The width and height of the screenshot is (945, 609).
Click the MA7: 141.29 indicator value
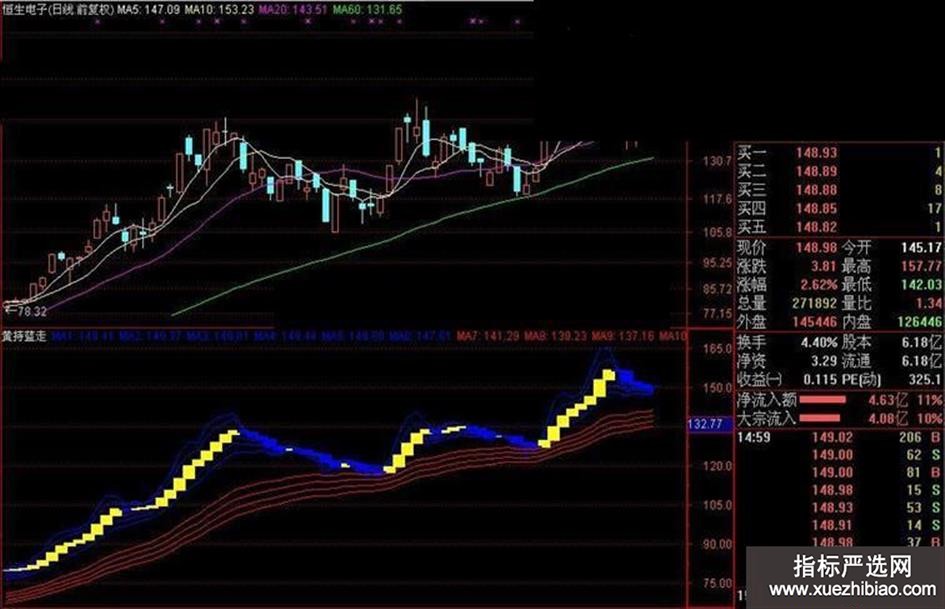pyautogui.click(x=488, y=336)
